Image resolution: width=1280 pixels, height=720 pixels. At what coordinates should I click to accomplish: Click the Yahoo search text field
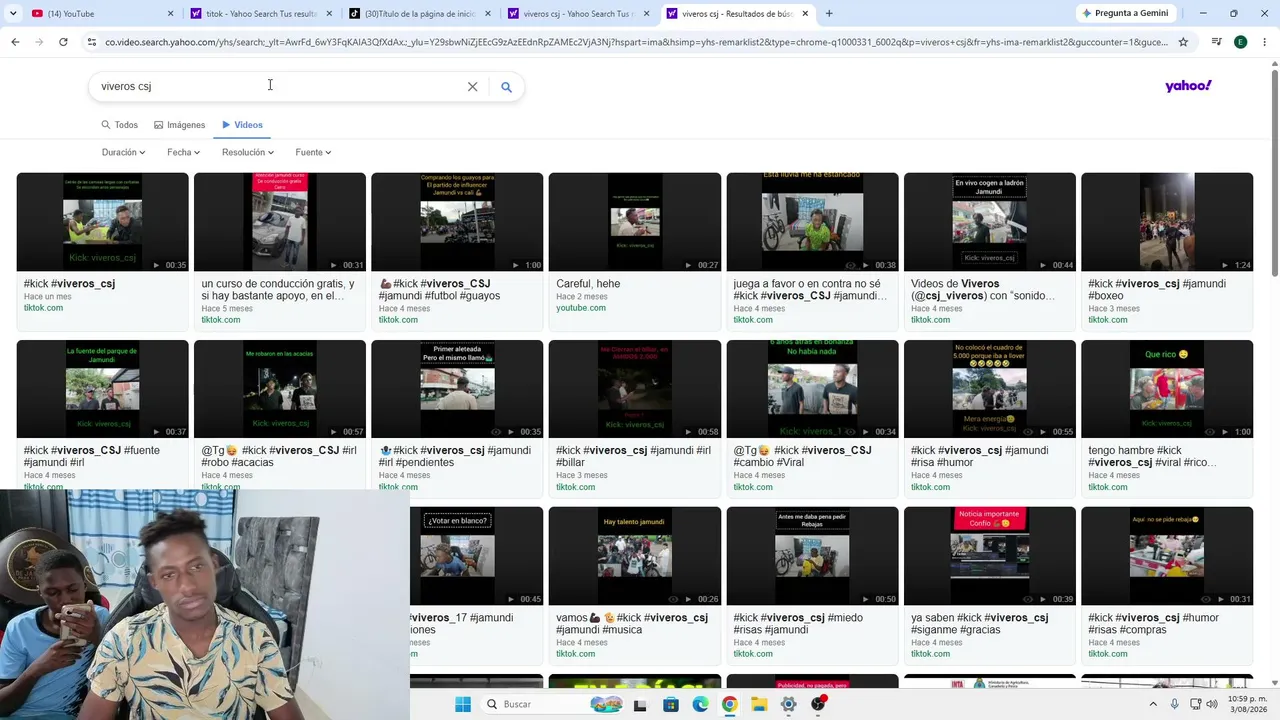[x=280, y=87]
